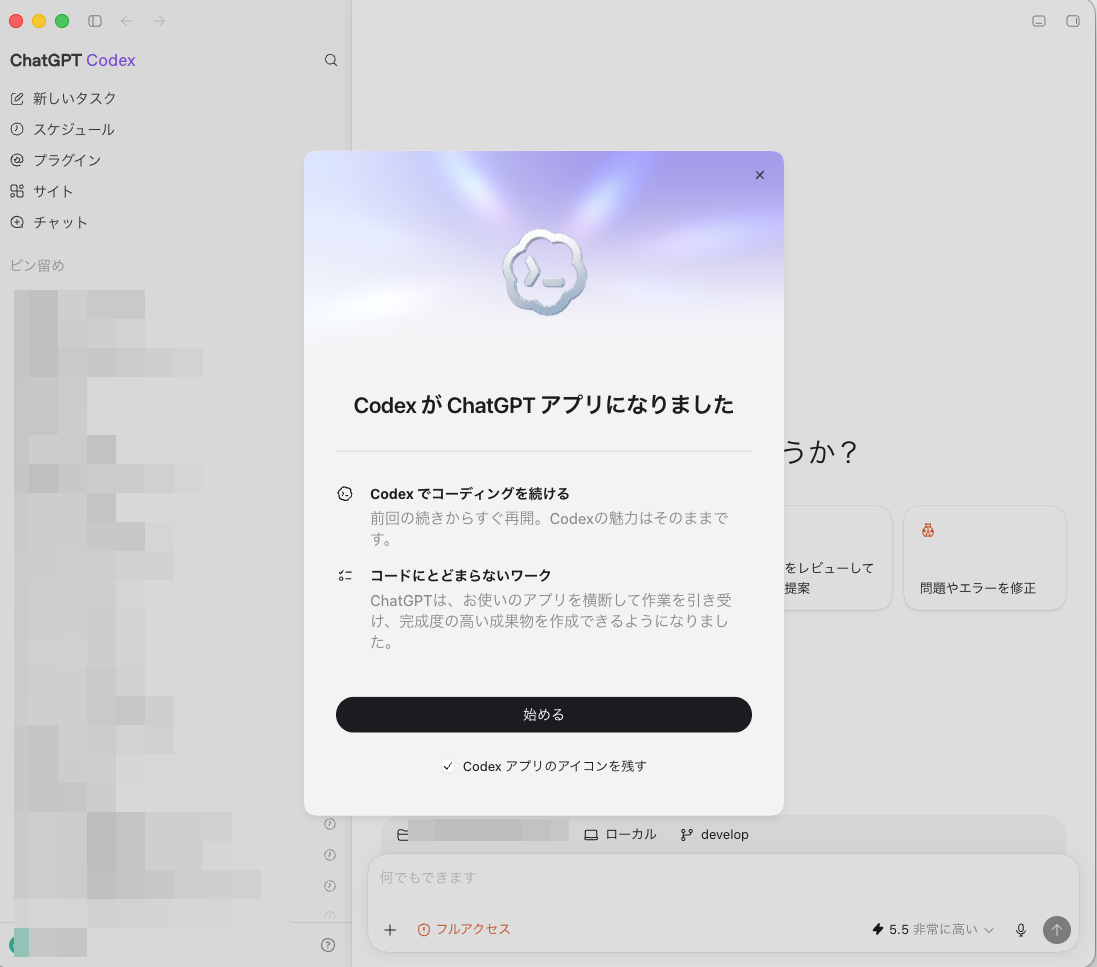Image resolution: width=1097 pixels, height=967 pixels.
Task: Click the chat bubble plus icon
Action: point(17,223)
